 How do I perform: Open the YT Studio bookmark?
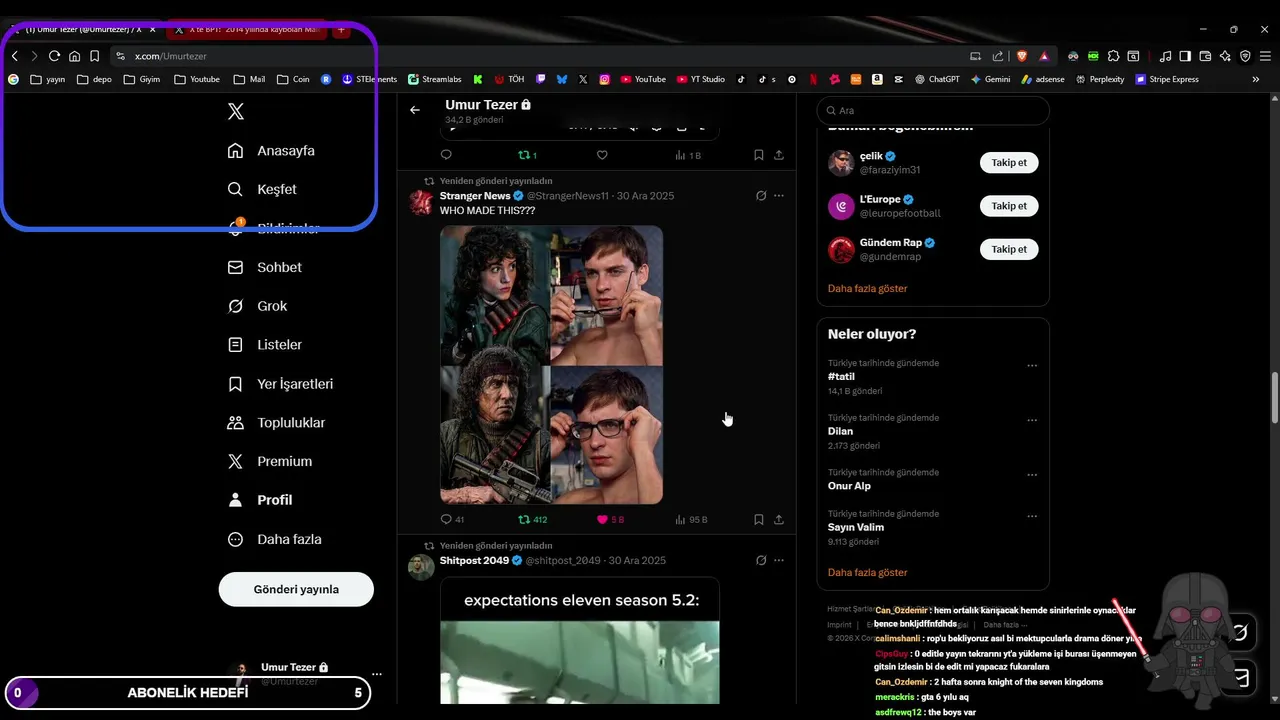click(700, 79)
